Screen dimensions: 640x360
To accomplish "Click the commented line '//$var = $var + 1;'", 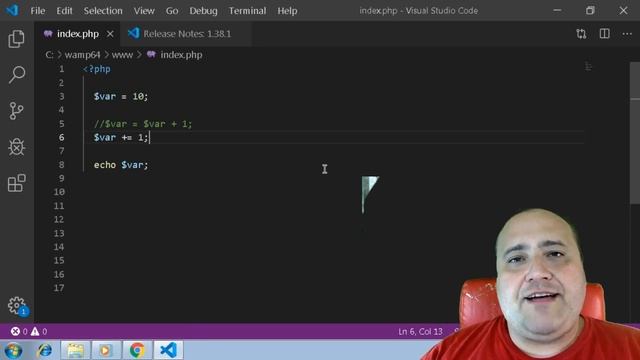I will (x=143, y=124).
